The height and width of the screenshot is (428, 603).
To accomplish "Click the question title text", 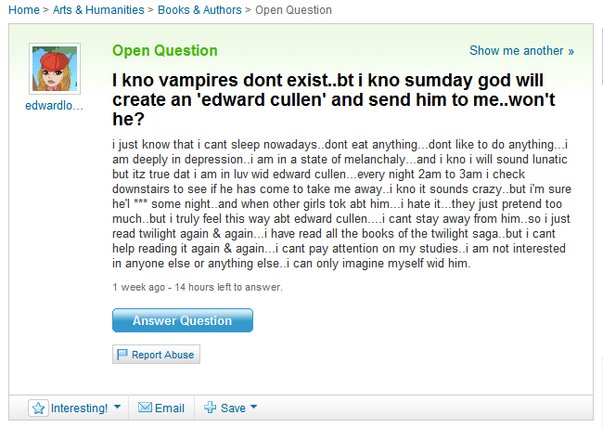I will [x=333, y=100].
